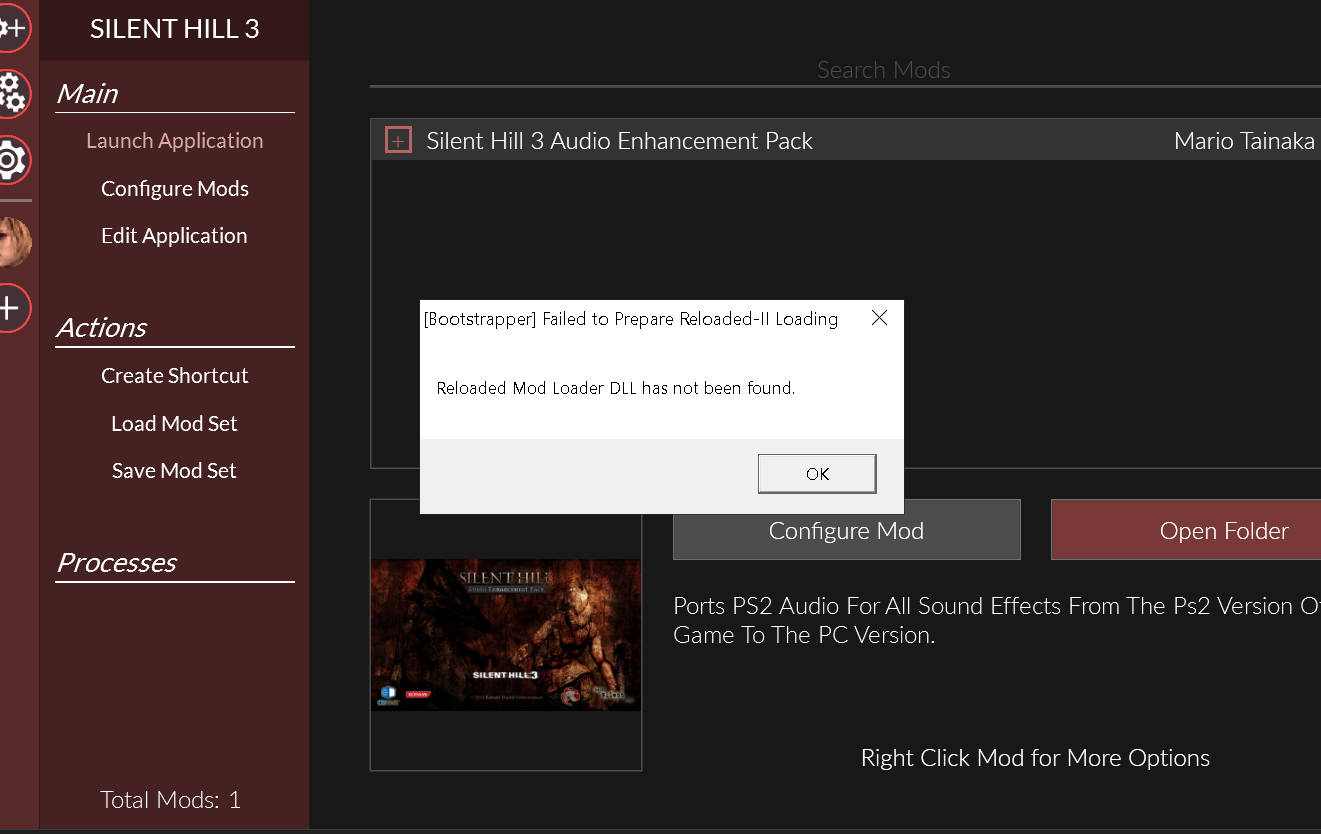
Task: Click the 'Reloaded Mod Loader DLL has not been found' message
Action: coord(616,388)
